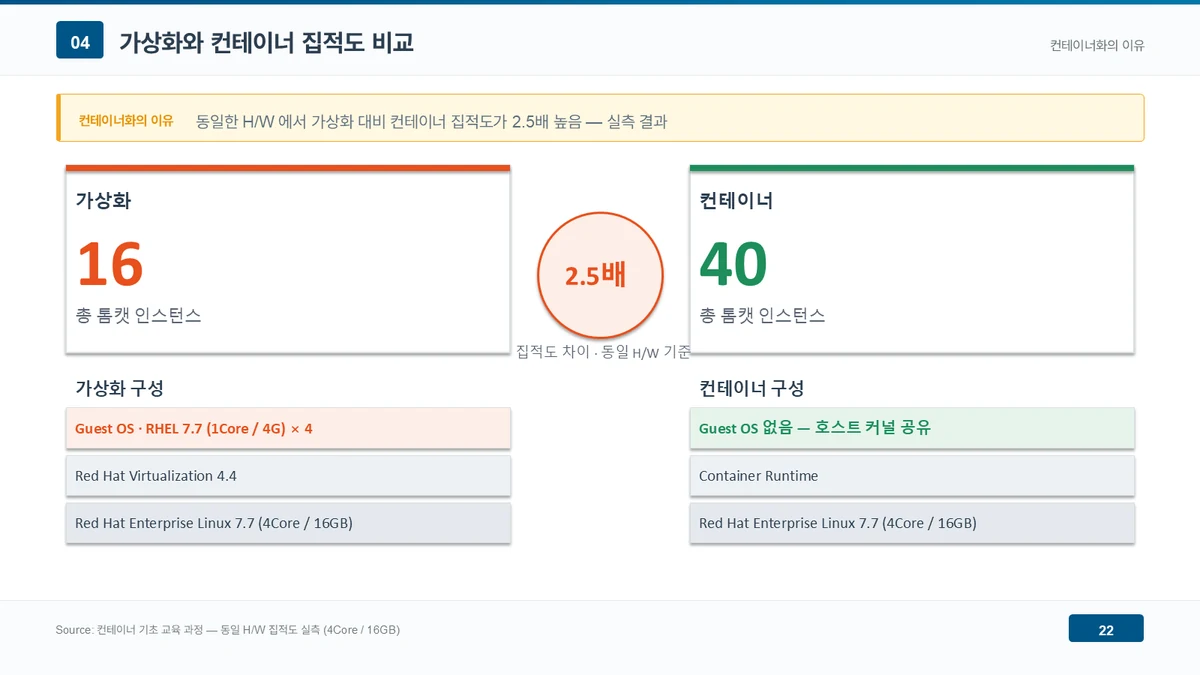Click the "가상화" card heading
The height and width of the screenshot is (675, 1200).
pyautogui.click(x=103, y=200)
